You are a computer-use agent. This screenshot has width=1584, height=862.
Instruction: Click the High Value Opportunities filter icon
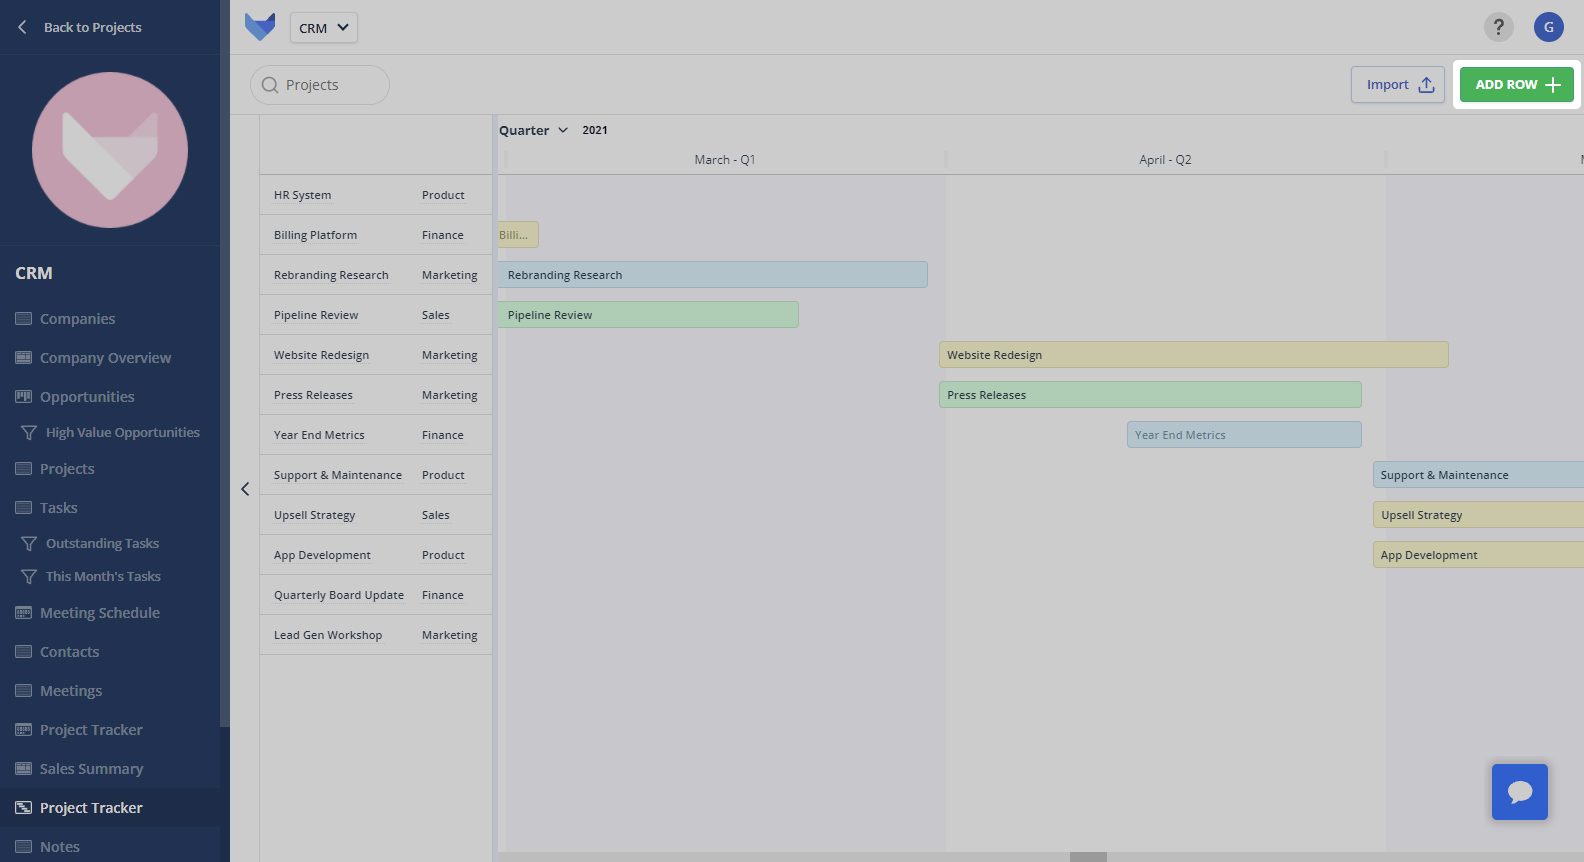(x=29, y=433)
